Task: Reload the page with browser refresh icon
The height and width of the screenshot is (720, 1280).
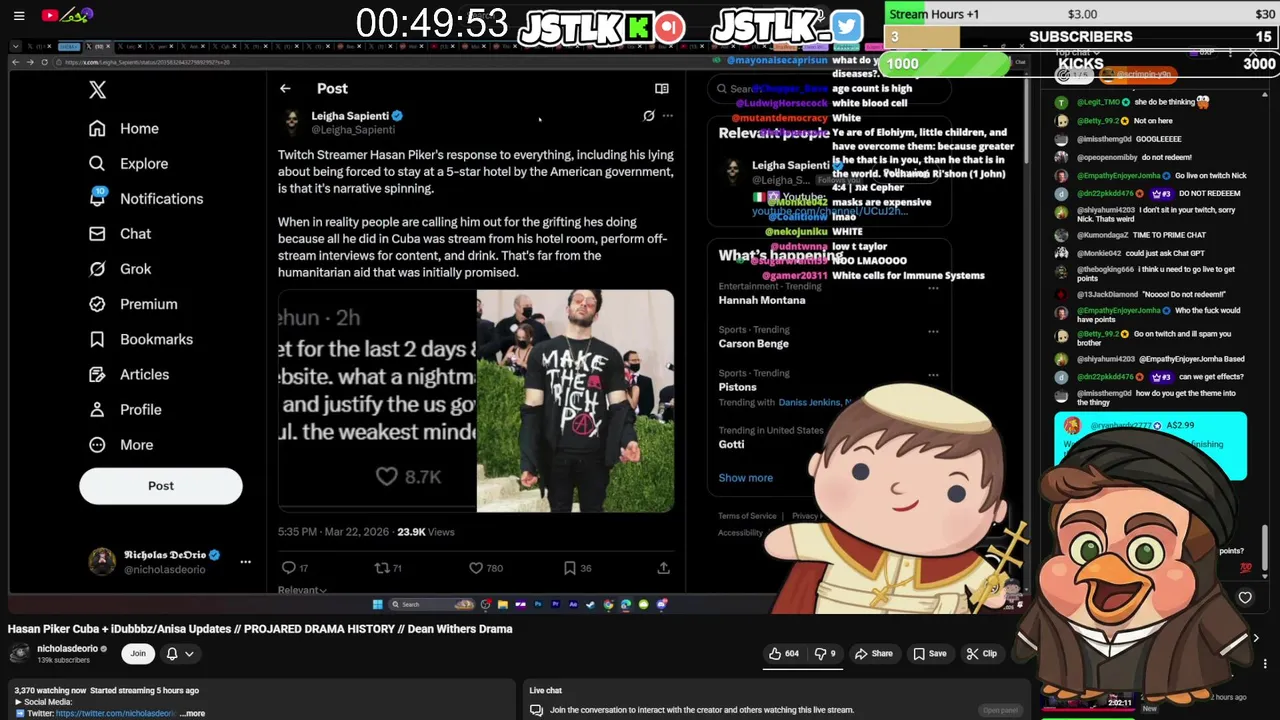Action: tap(44, 62)
